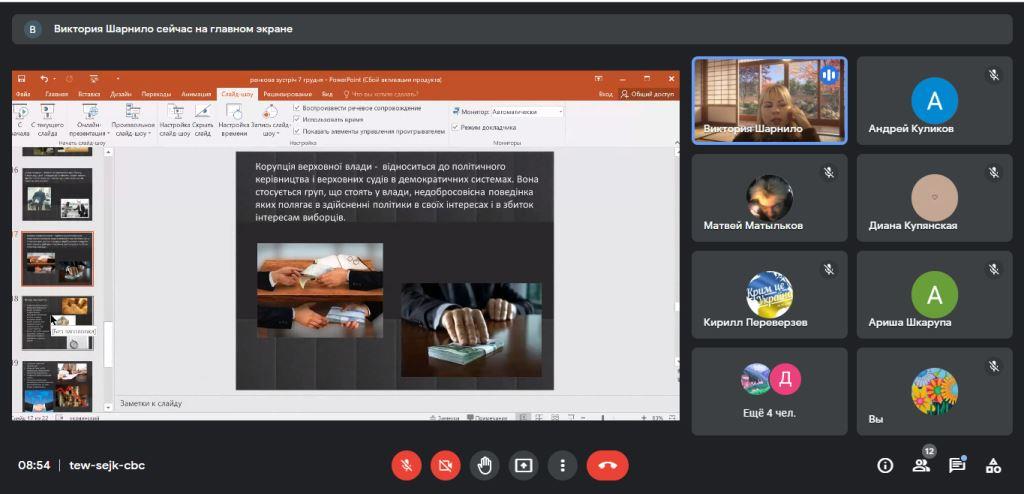
Task: Toggle 'Воспроизвести речевое сопровождение' checkbox
Action: point(297,108)
